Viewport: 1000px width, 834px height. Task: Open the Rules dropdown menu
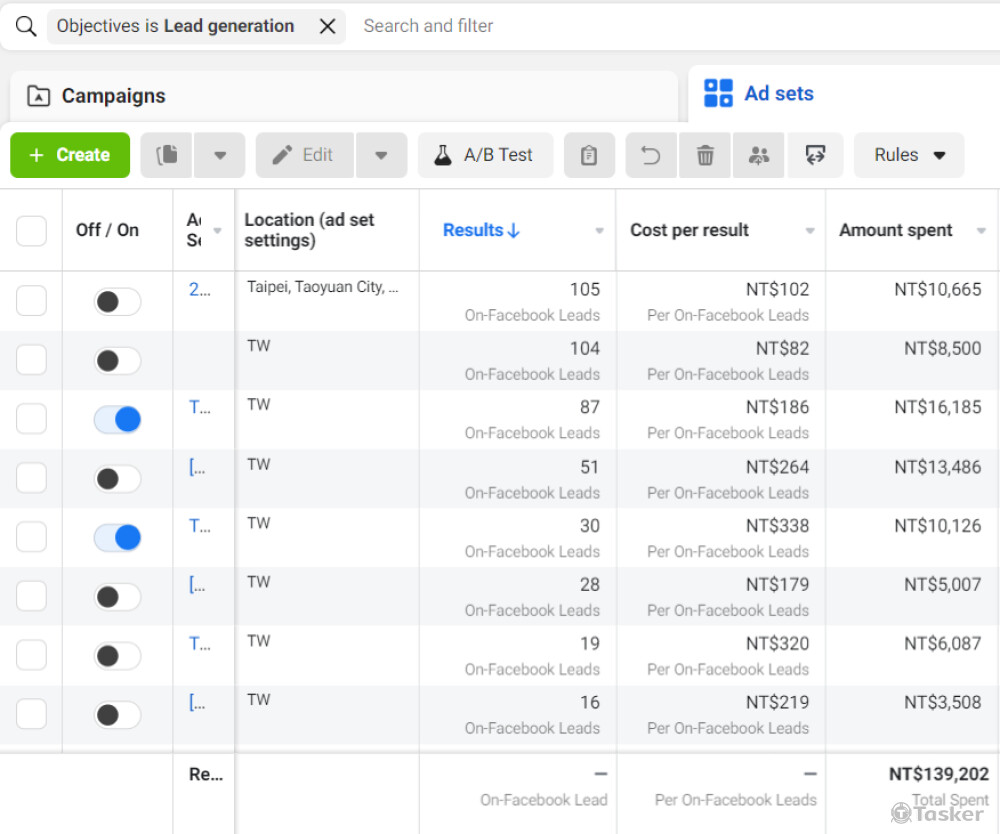tap(909, 155)
